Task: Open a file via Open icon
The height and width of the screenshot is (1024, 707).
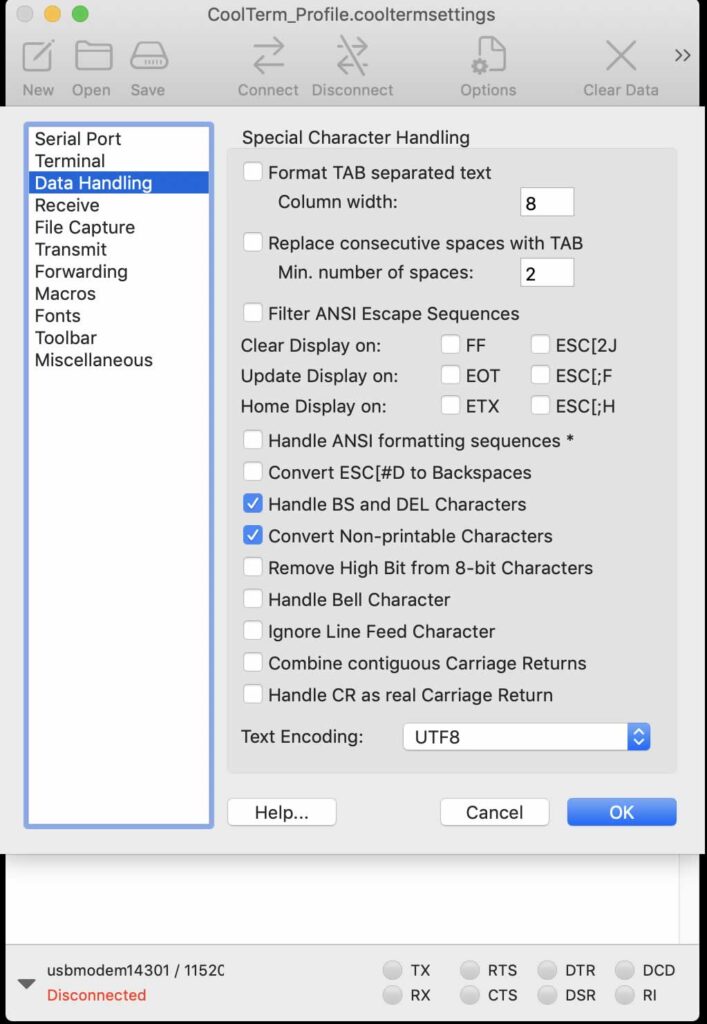Action: point(92,57)
